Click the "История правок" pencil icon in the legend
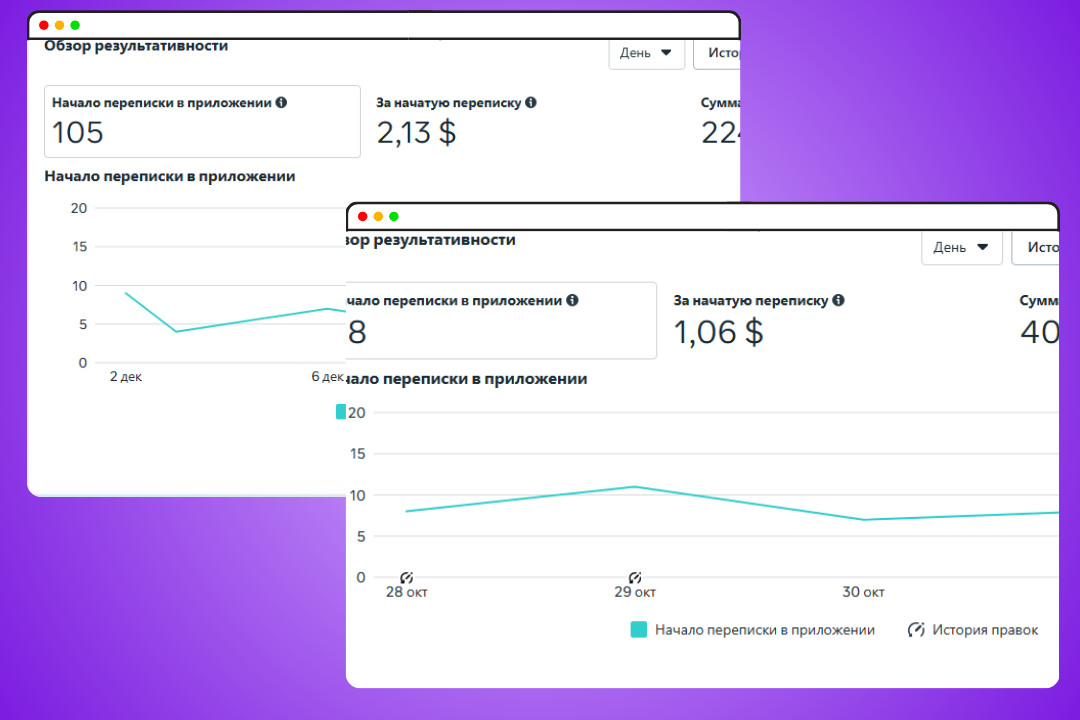1080x720 pixels. tap(916, 629)
